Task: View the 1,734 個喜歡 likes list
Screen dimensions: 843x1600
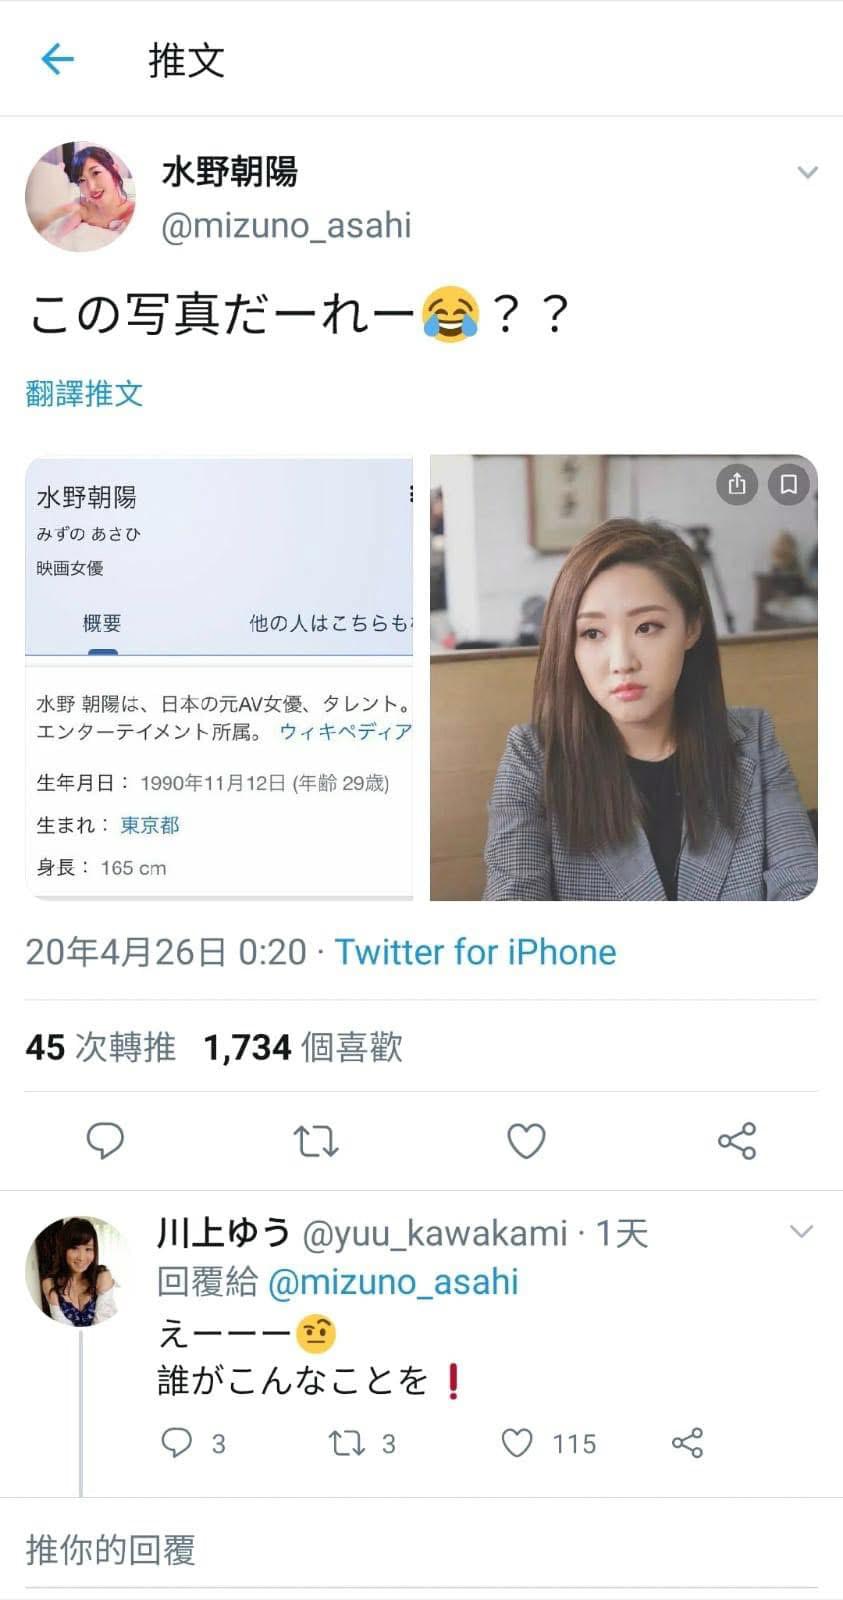Action: [x=303, y=1047]
